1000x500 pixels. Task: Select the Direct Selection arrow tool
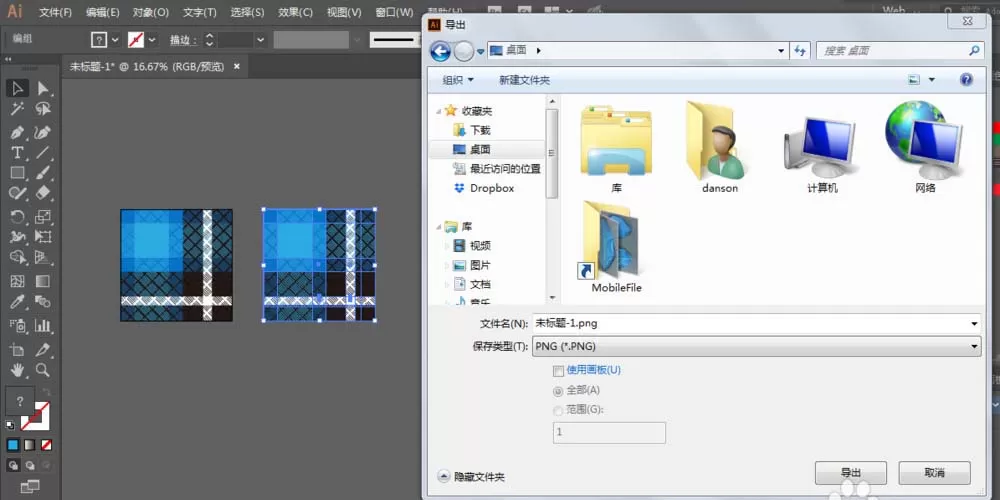click(43, 88)
